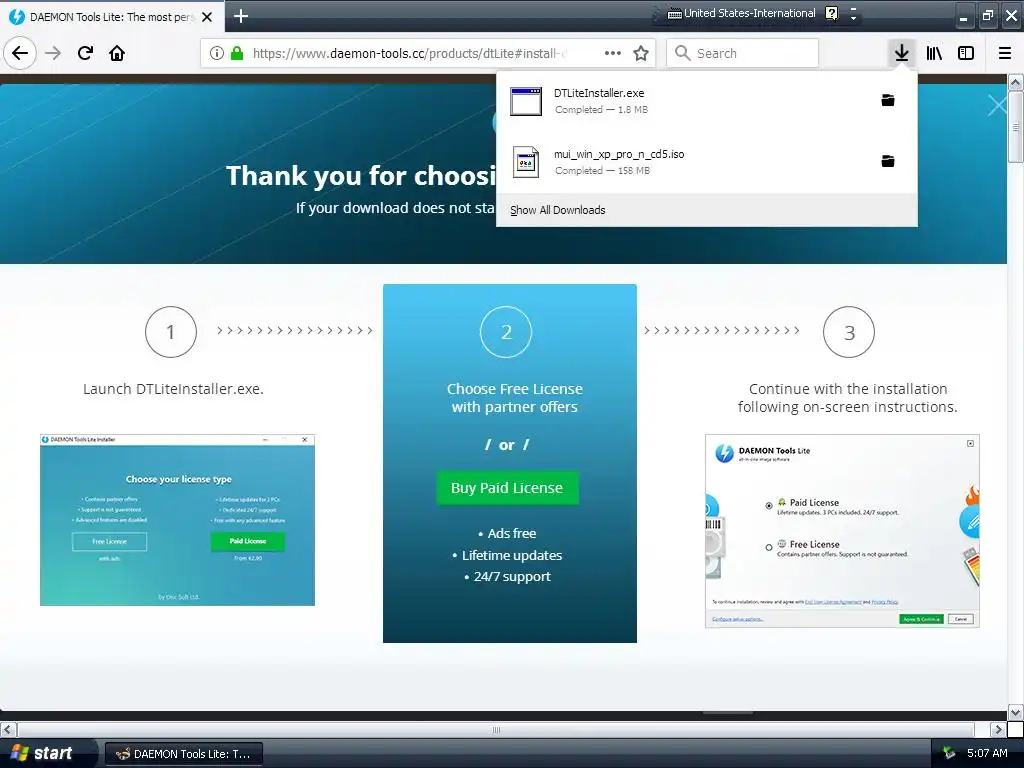Screen dimensions: 1024x768
Task: Open containing folder for mui_win_xp_pro_n_cd5.iso
Action: coord(888,161)
